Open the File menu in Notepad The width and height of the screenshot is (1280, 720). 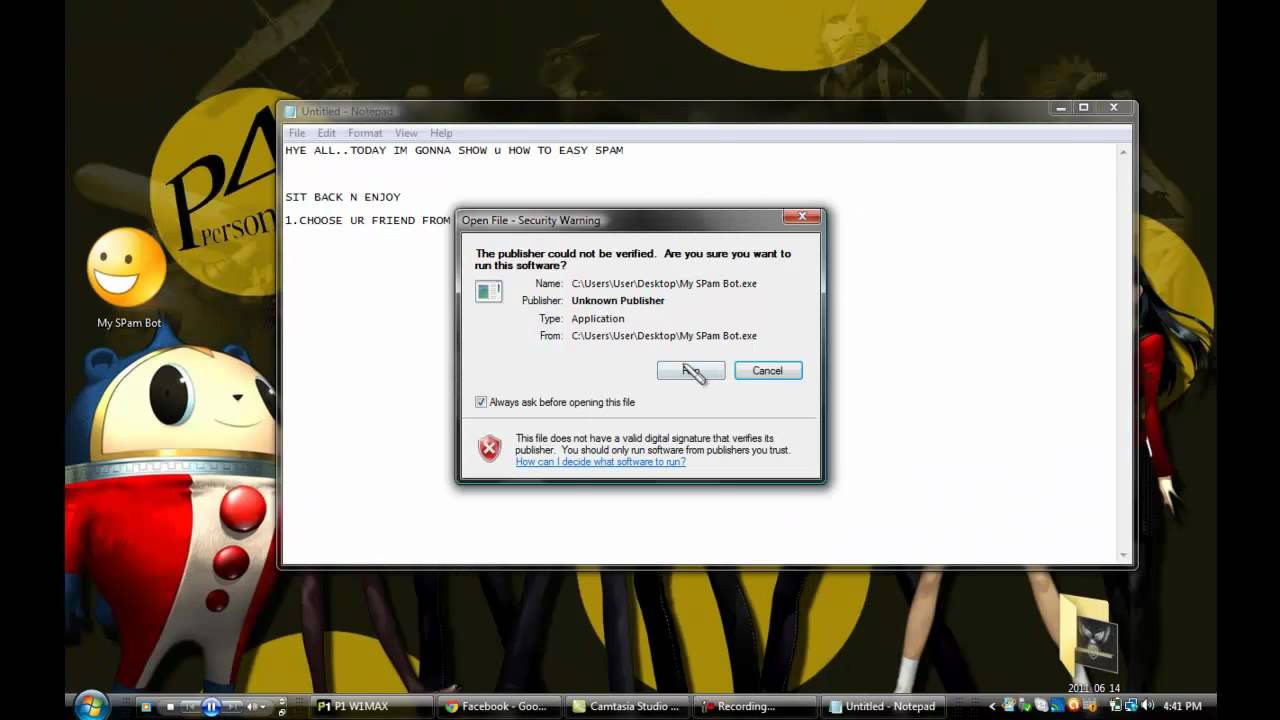pos(297,133)
